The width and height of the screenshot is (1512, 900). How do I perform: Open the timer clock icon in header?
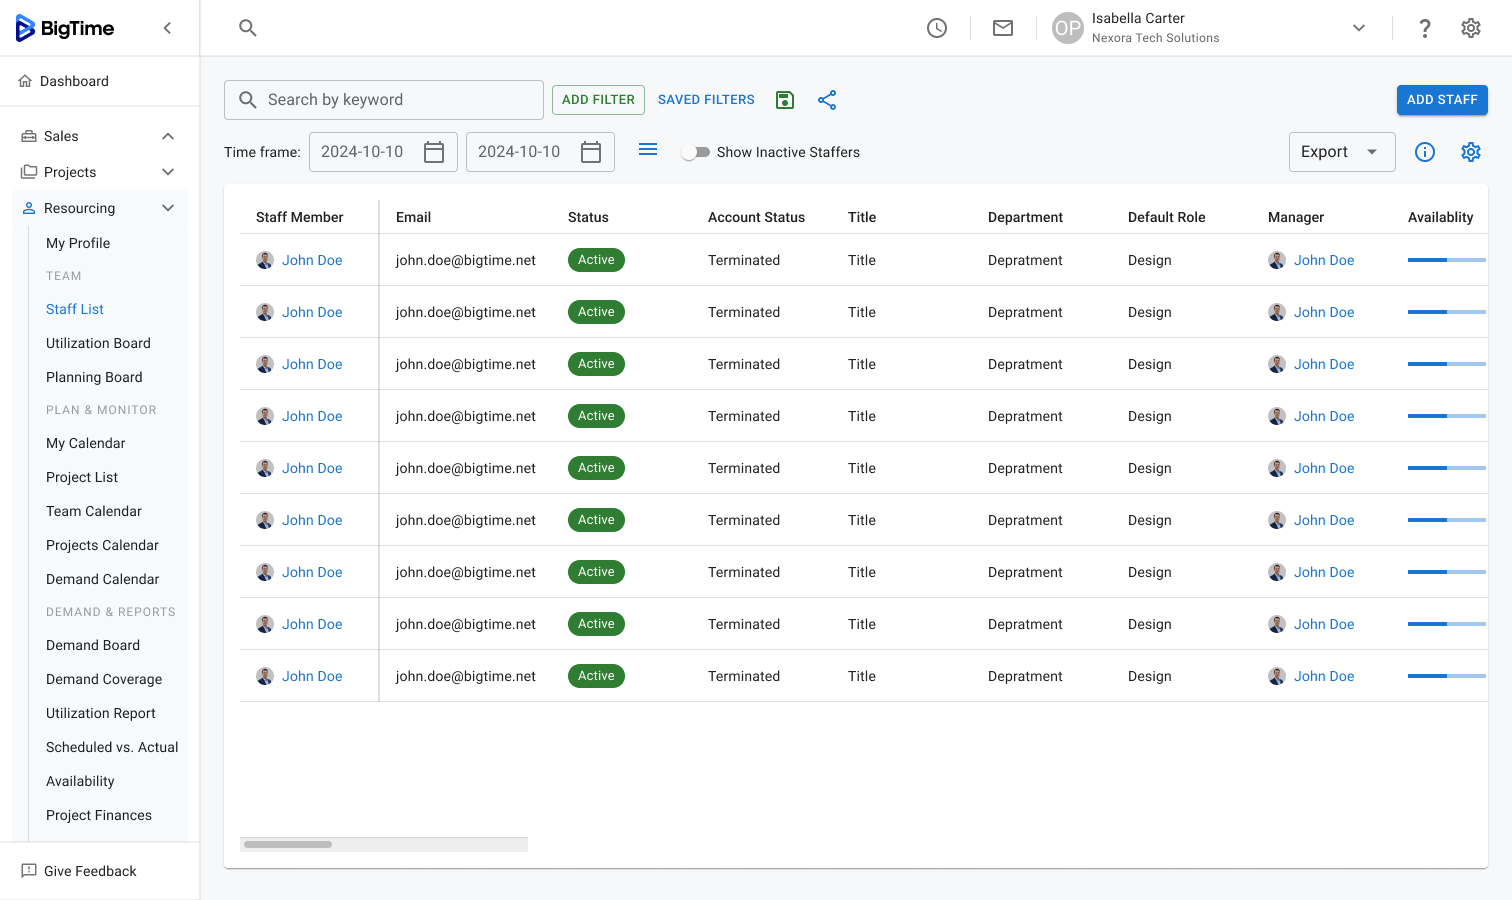tap(937, 28)
